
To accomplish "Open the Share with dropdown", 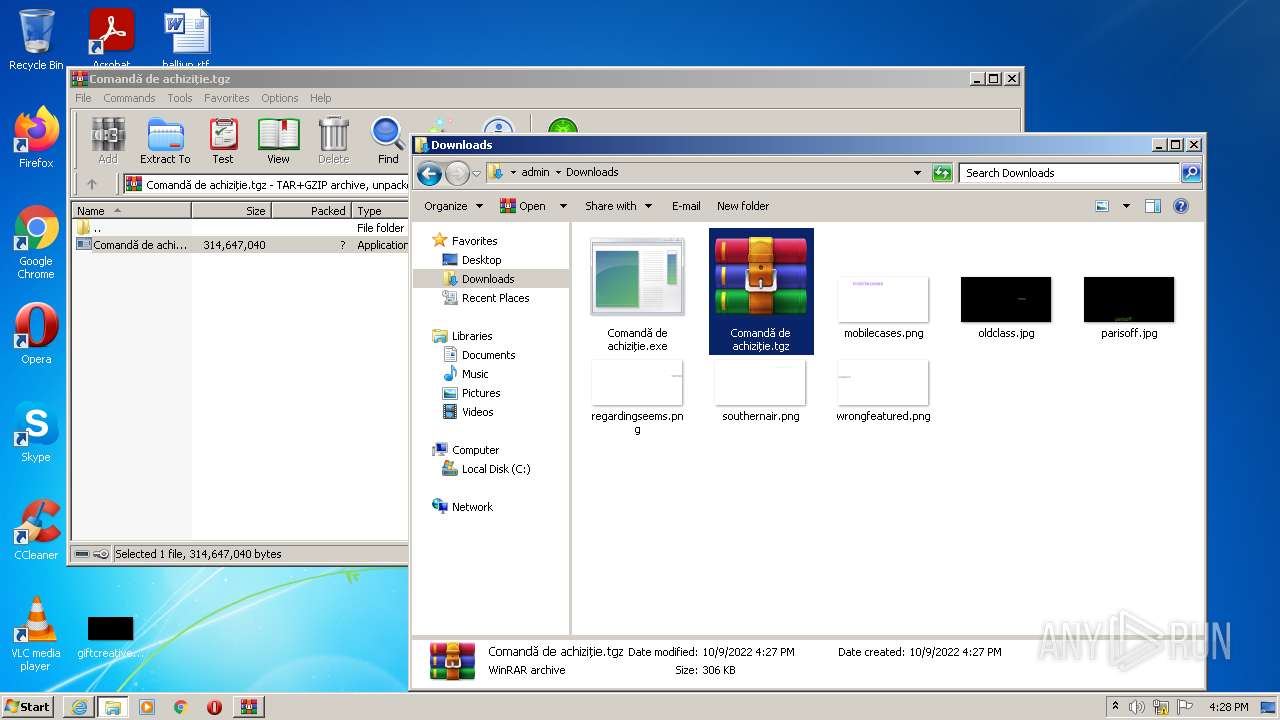I will coord(618,206).
